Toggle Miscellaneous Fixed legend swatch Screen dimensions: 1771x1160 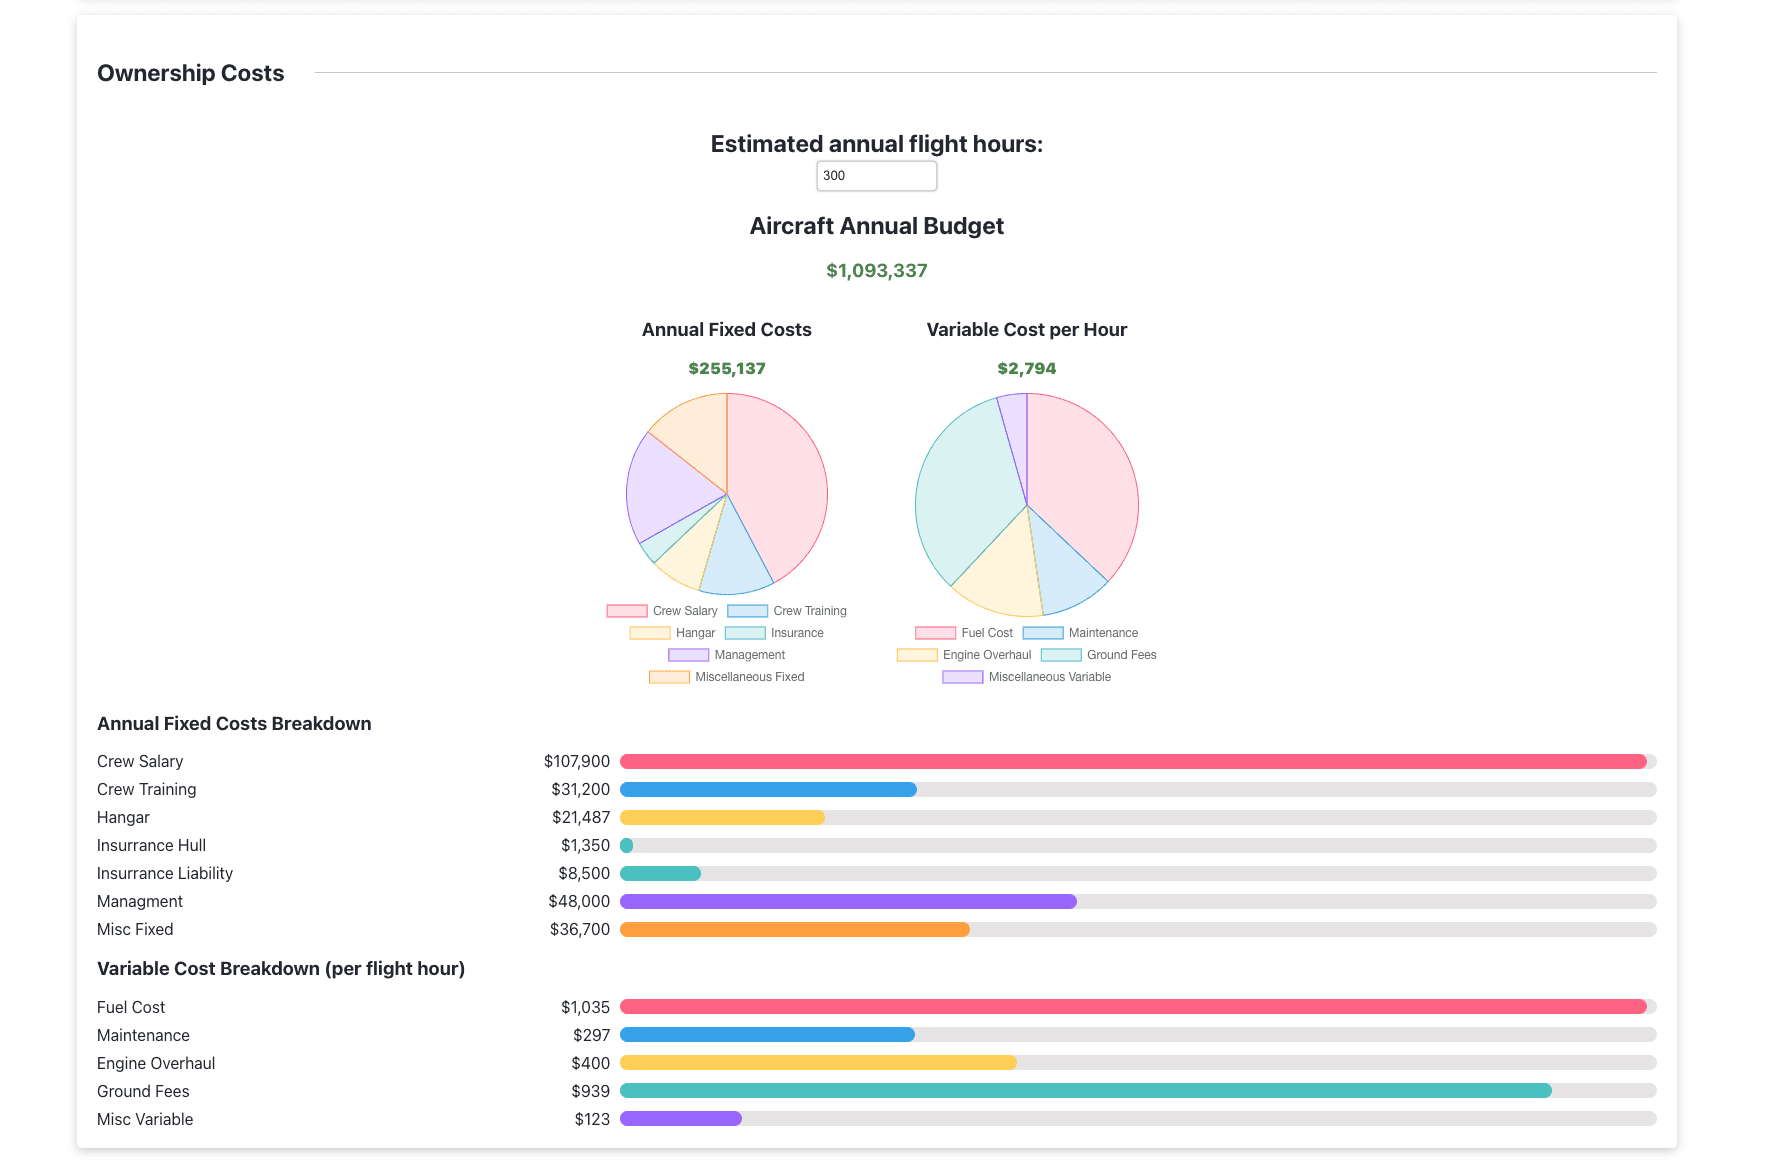669,677
